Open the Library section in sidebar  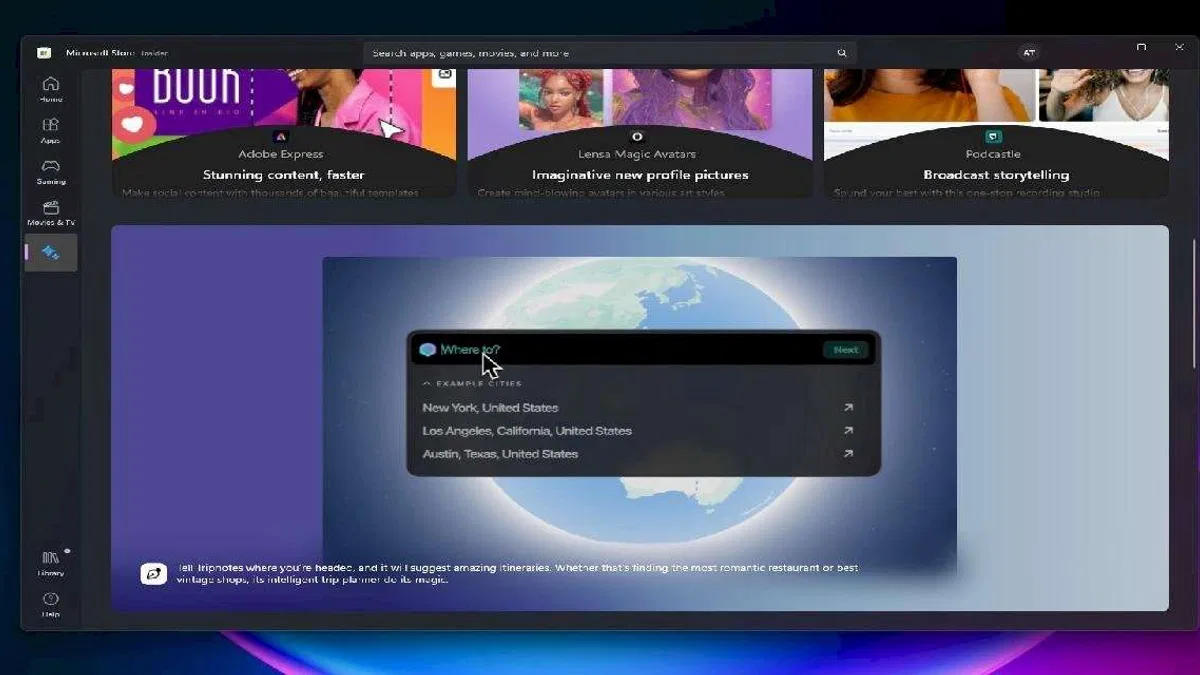[x=50, y=562]
